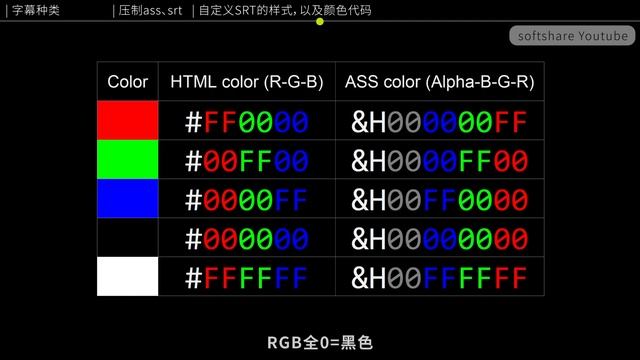640x360 pixels.
Task: Click the &H00FFFFFF ASS code
Action: [x=440, y=278]
